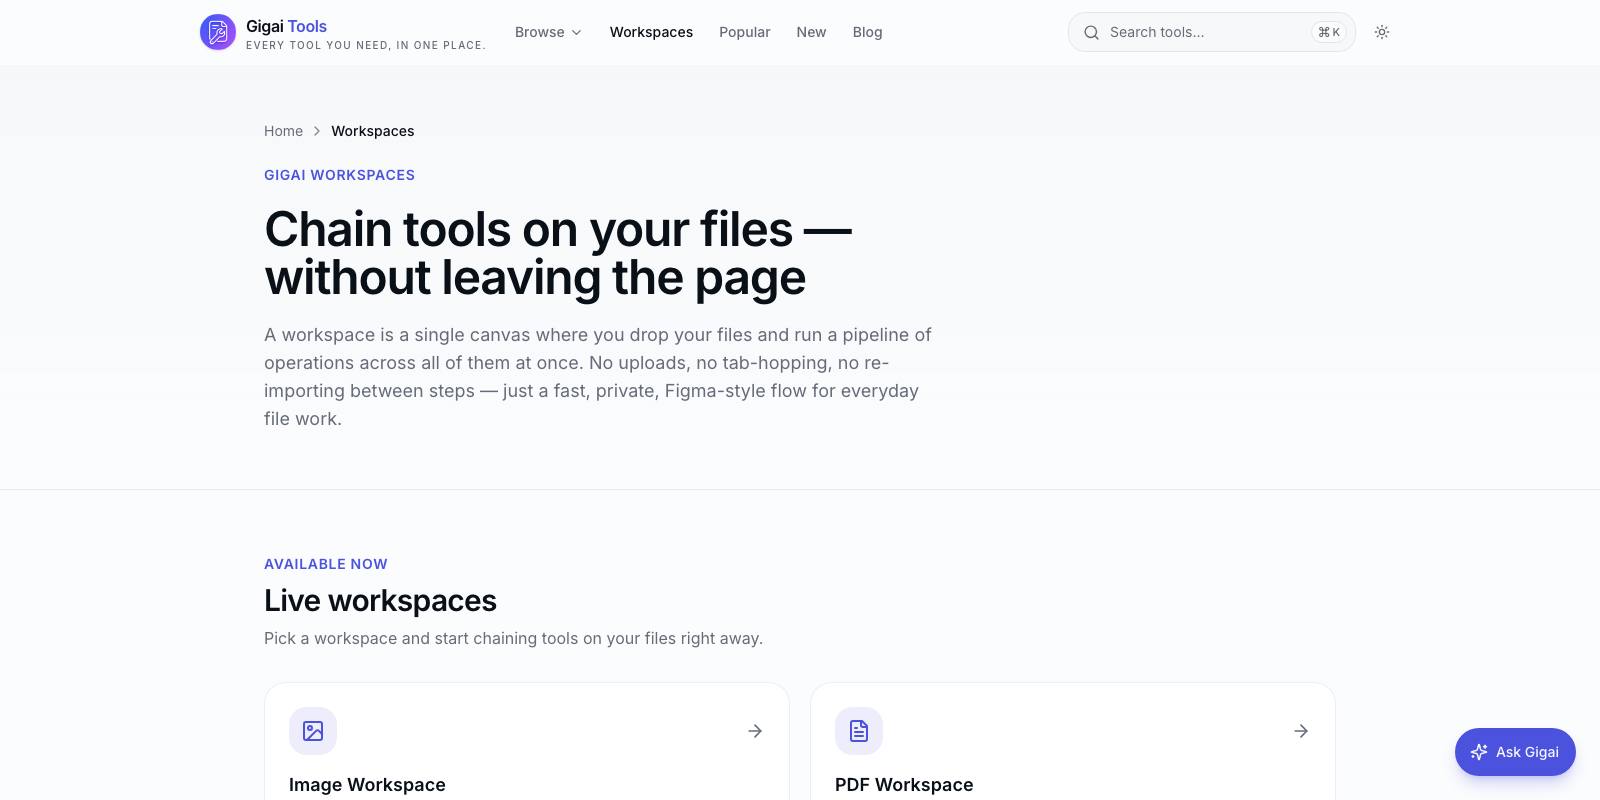This screenshot has height=800, width=1600.
Task: Click the Live workspaces heading
Action: [380, 600]
